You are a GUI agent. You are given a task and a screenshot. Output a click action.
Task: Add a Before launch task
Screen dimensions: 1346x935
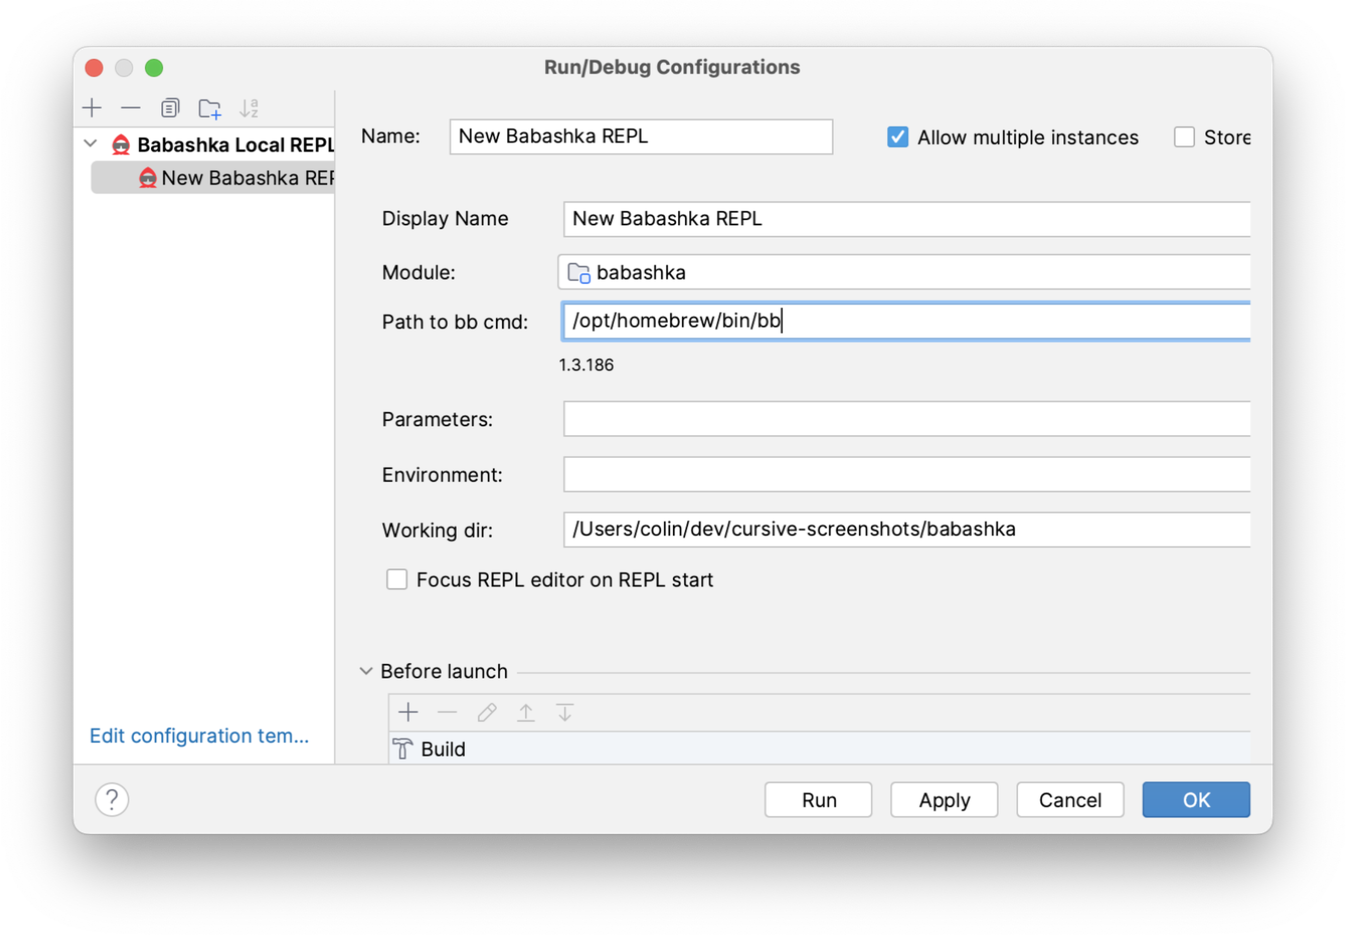(x=408, y=712)
